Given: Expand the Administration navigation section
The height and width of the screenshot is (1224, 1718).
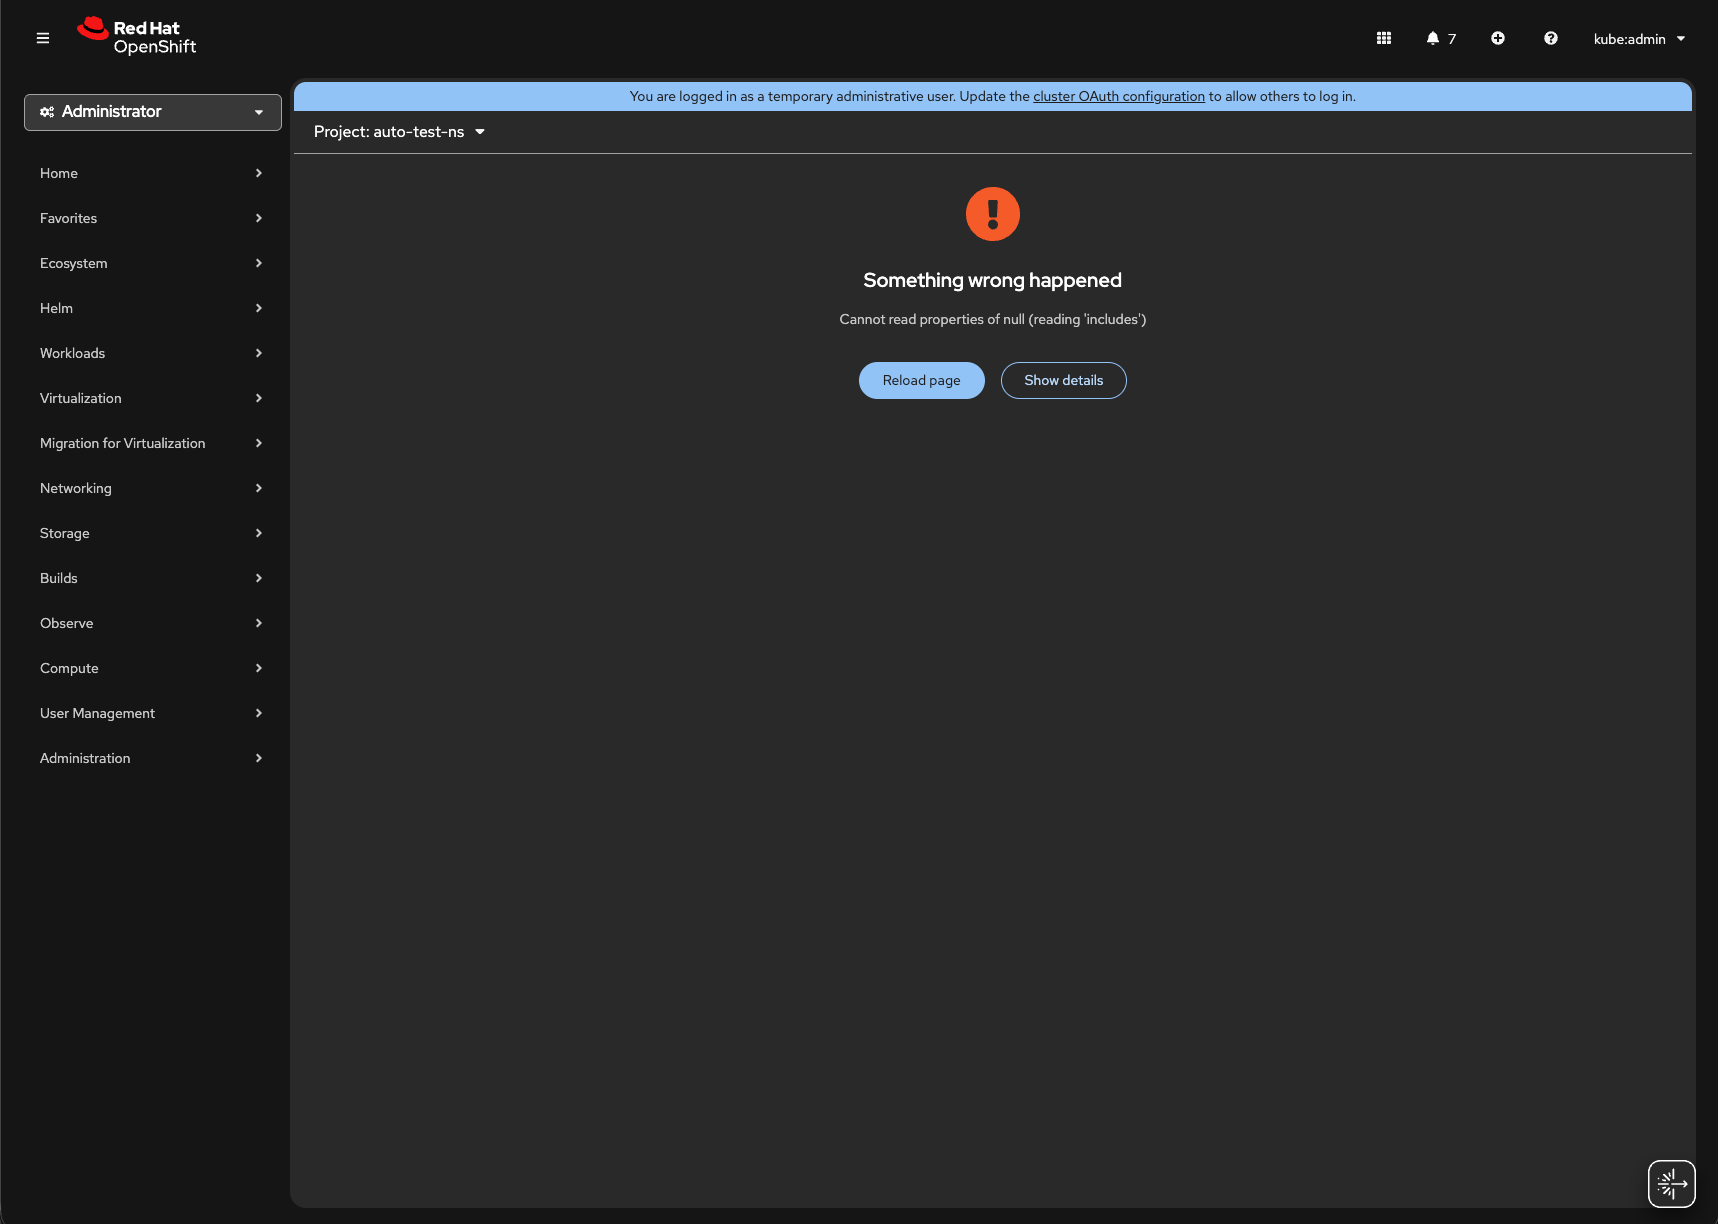Looking at the screenshot, I should (151, 758).
